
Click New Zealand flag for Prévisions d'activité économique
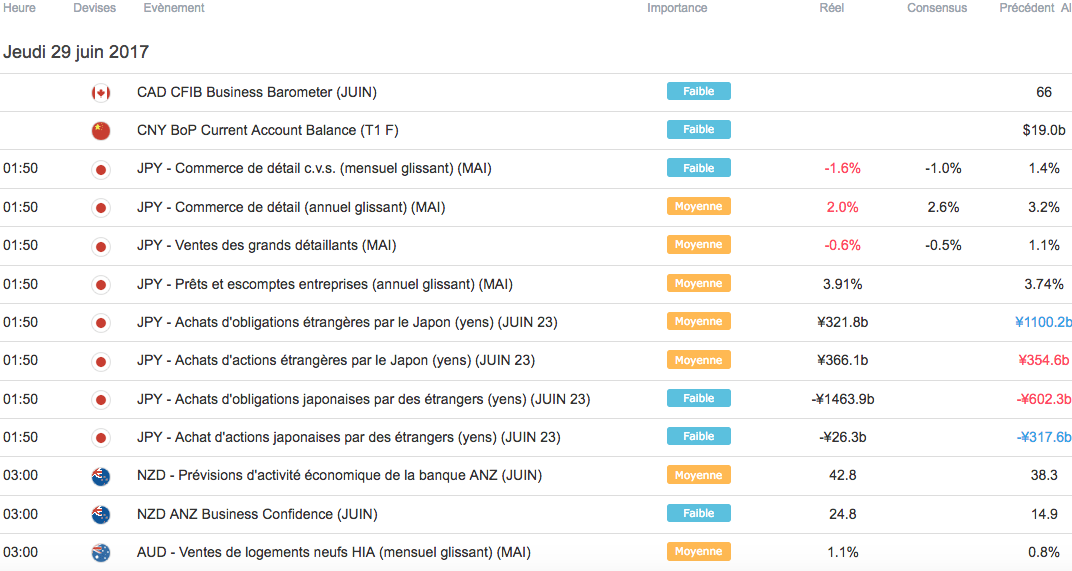tap(100, 477)
